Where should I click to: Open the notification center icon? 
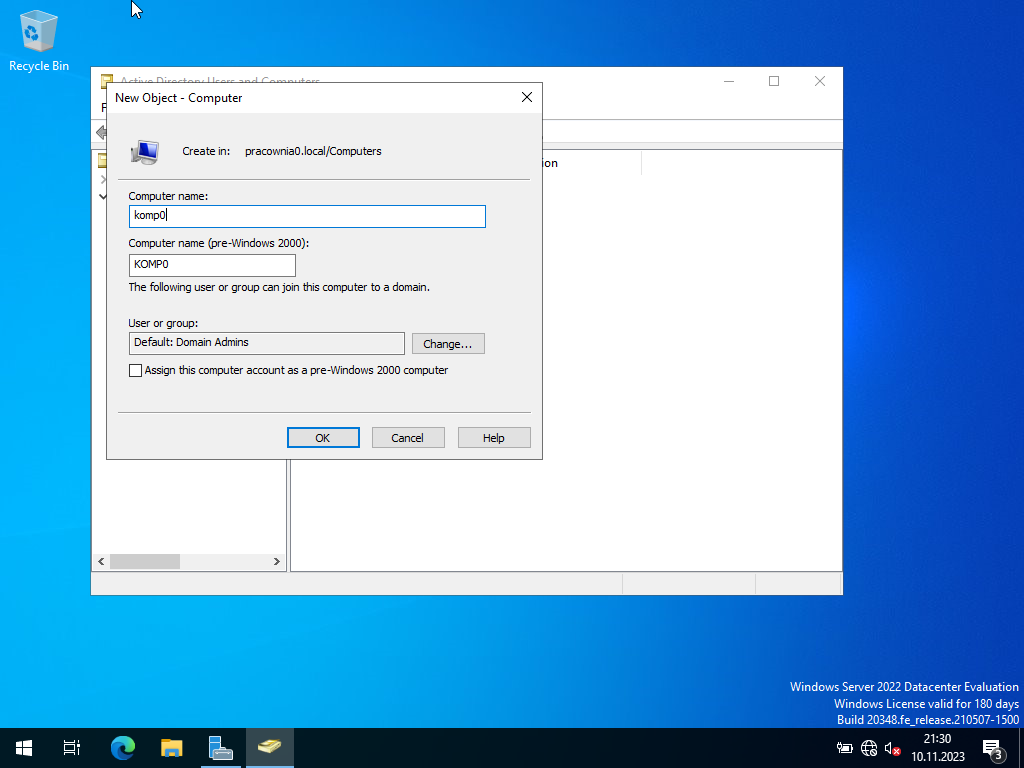click(993, 748)
